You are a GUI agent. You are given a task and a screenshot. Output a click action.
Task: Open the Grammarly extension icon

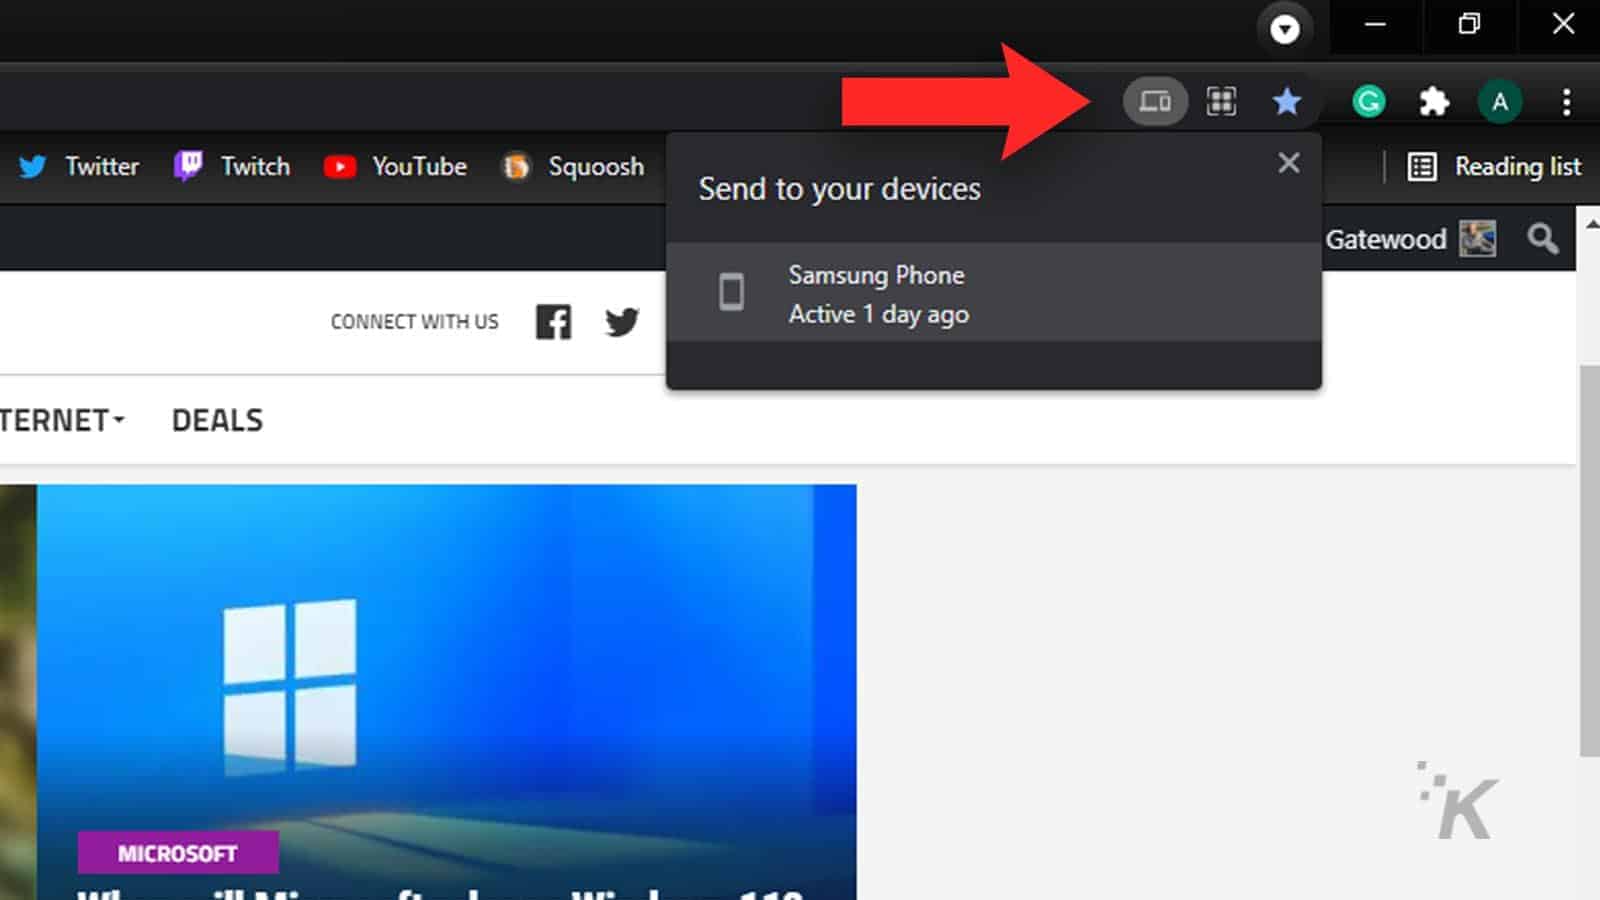pyautogui.click(x=1368, y=101)
